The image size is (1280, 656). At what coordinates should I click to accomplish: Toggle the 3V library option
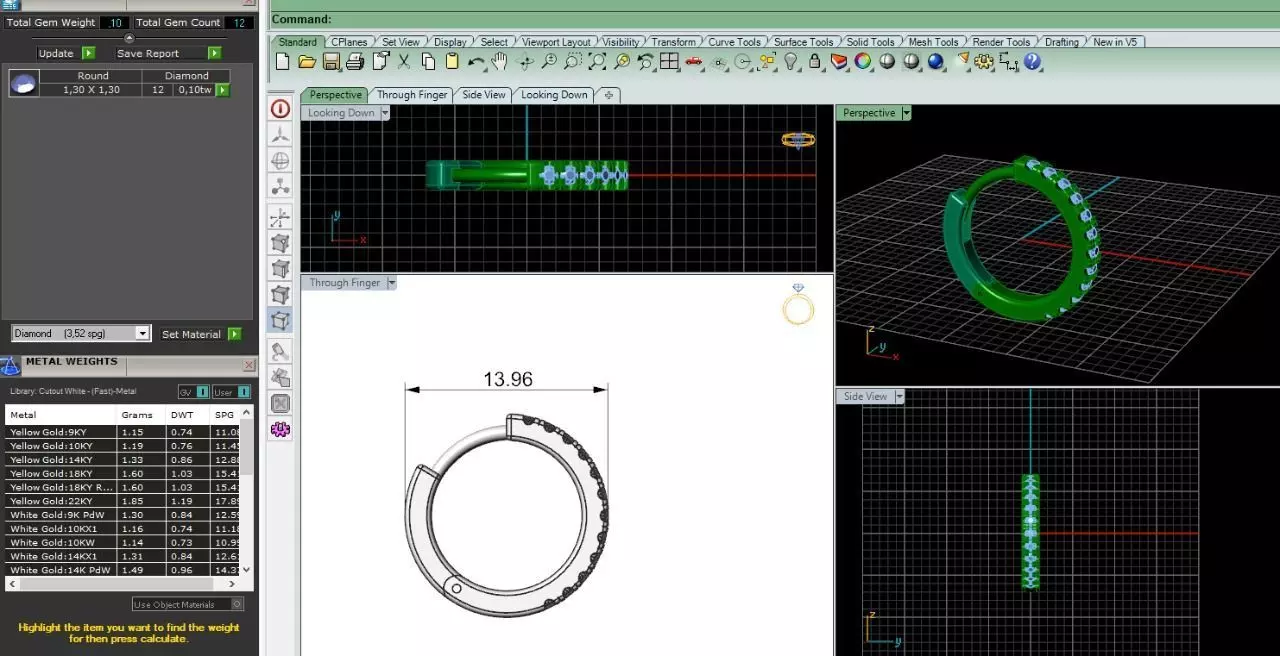point(194,392)
